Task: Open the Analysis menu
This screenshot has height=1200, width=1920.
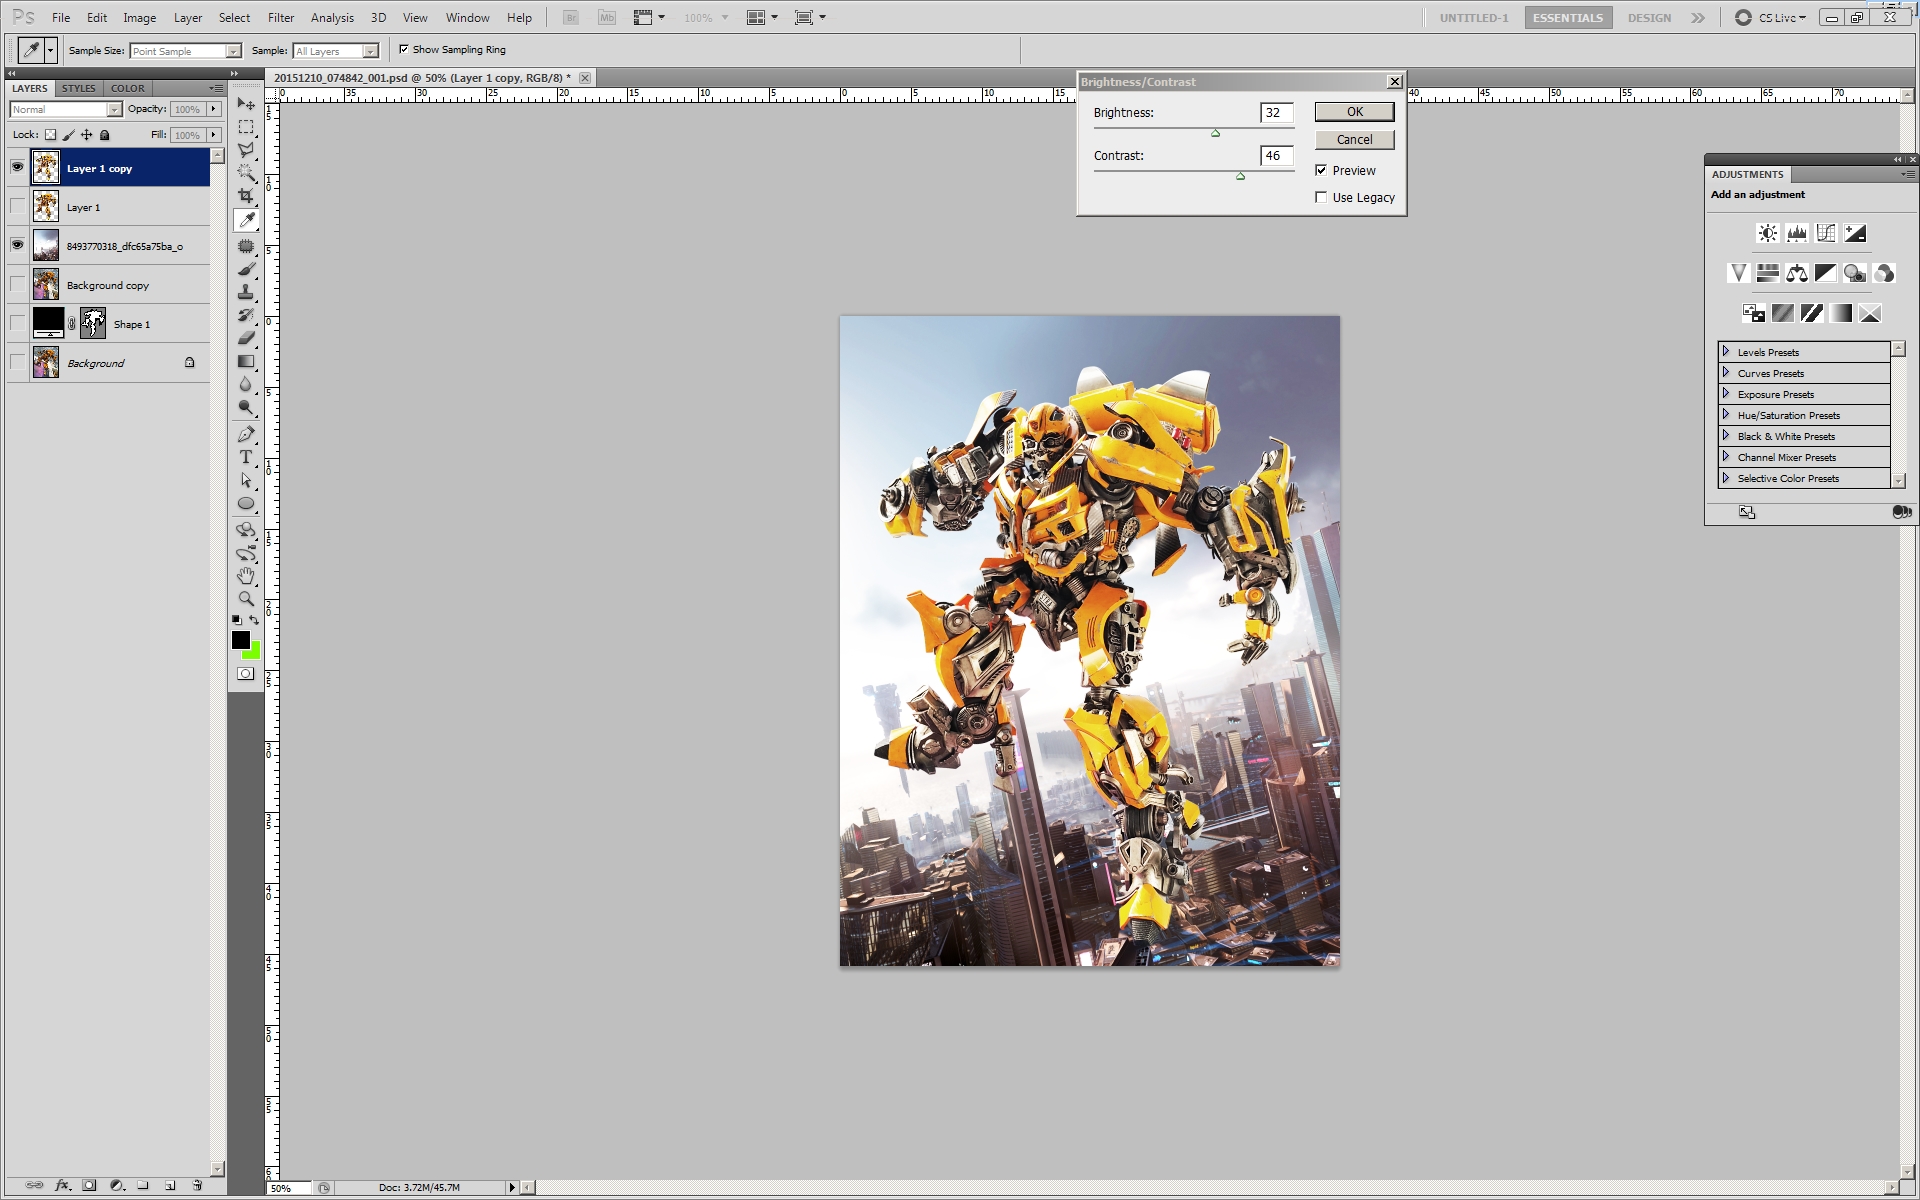Action: (x=332, y=17)
